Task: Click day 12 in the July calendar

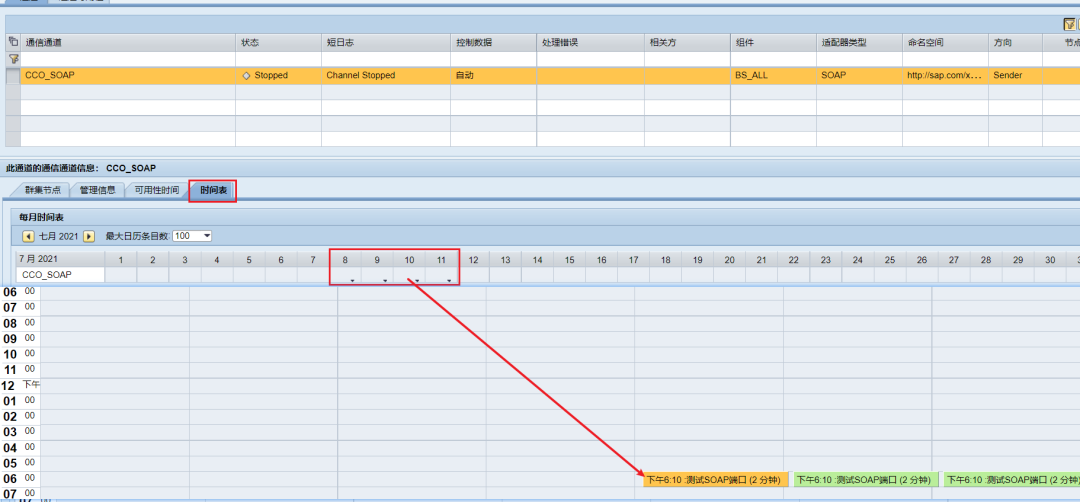Action: tap(473, 260)
